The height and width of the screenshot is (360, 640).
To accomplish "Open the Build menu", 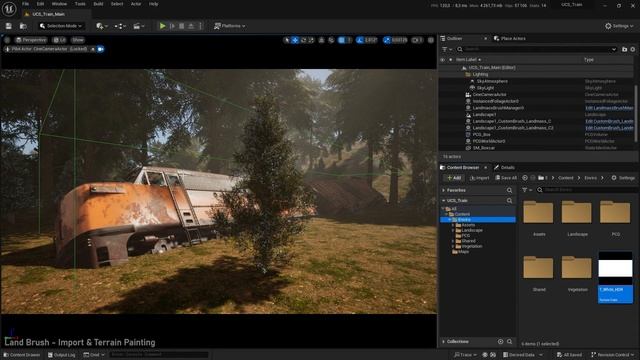I will [98, 4].
